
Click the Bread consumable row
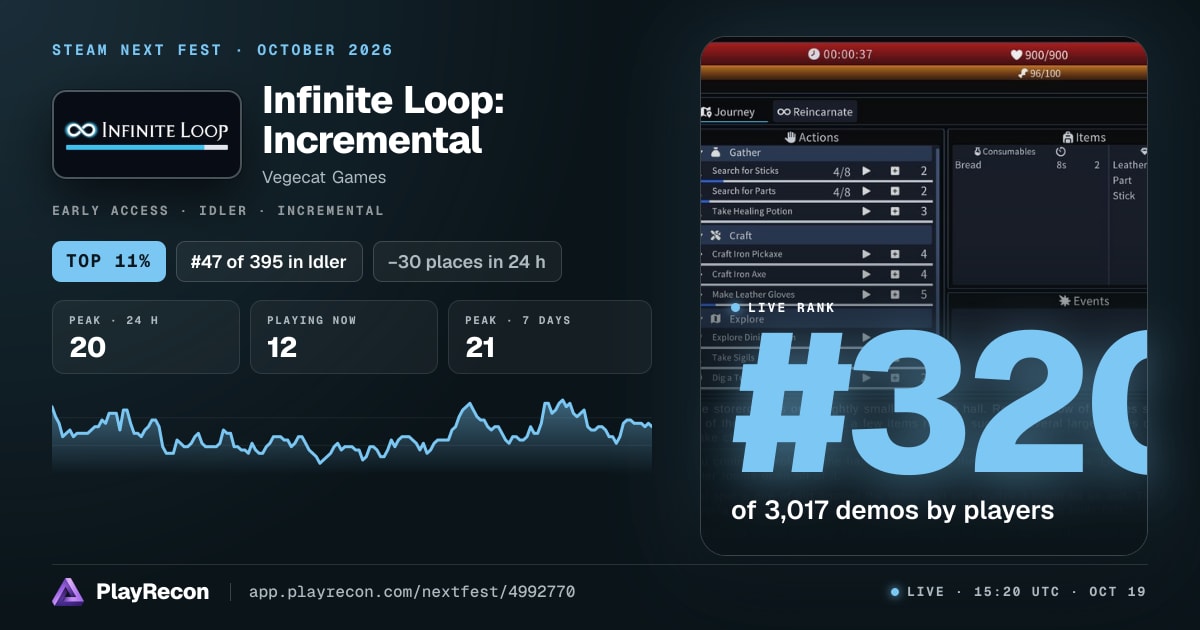pyautogui.click(x=1028, y=165)
